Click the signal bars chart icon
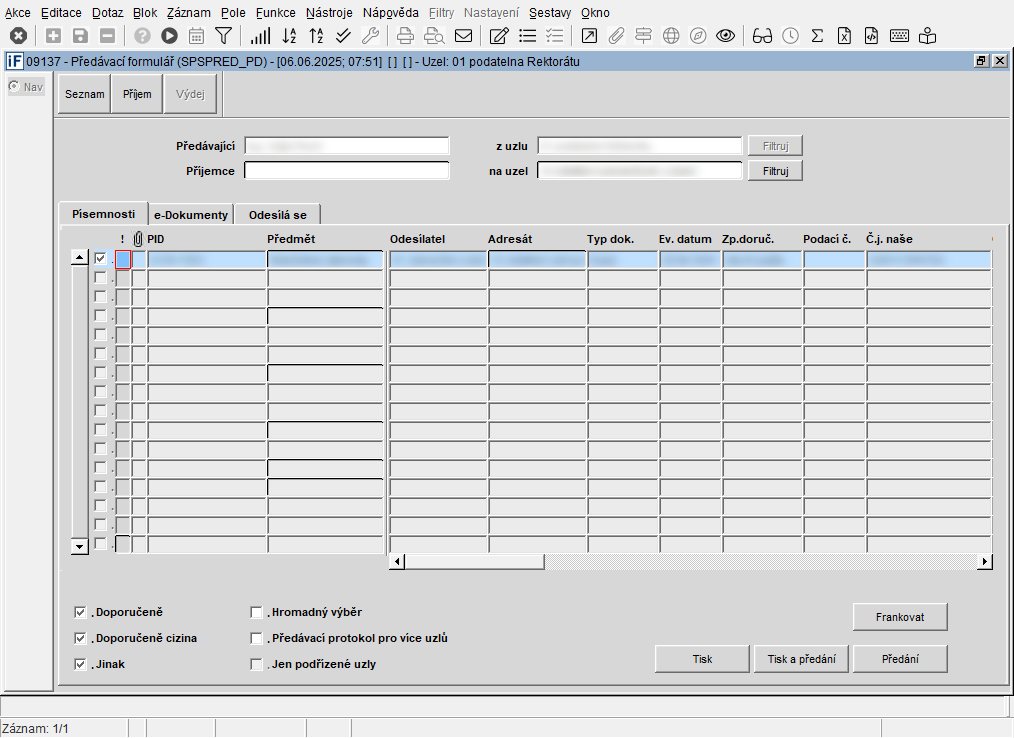Screen dimensions: 1014x738 260,36
